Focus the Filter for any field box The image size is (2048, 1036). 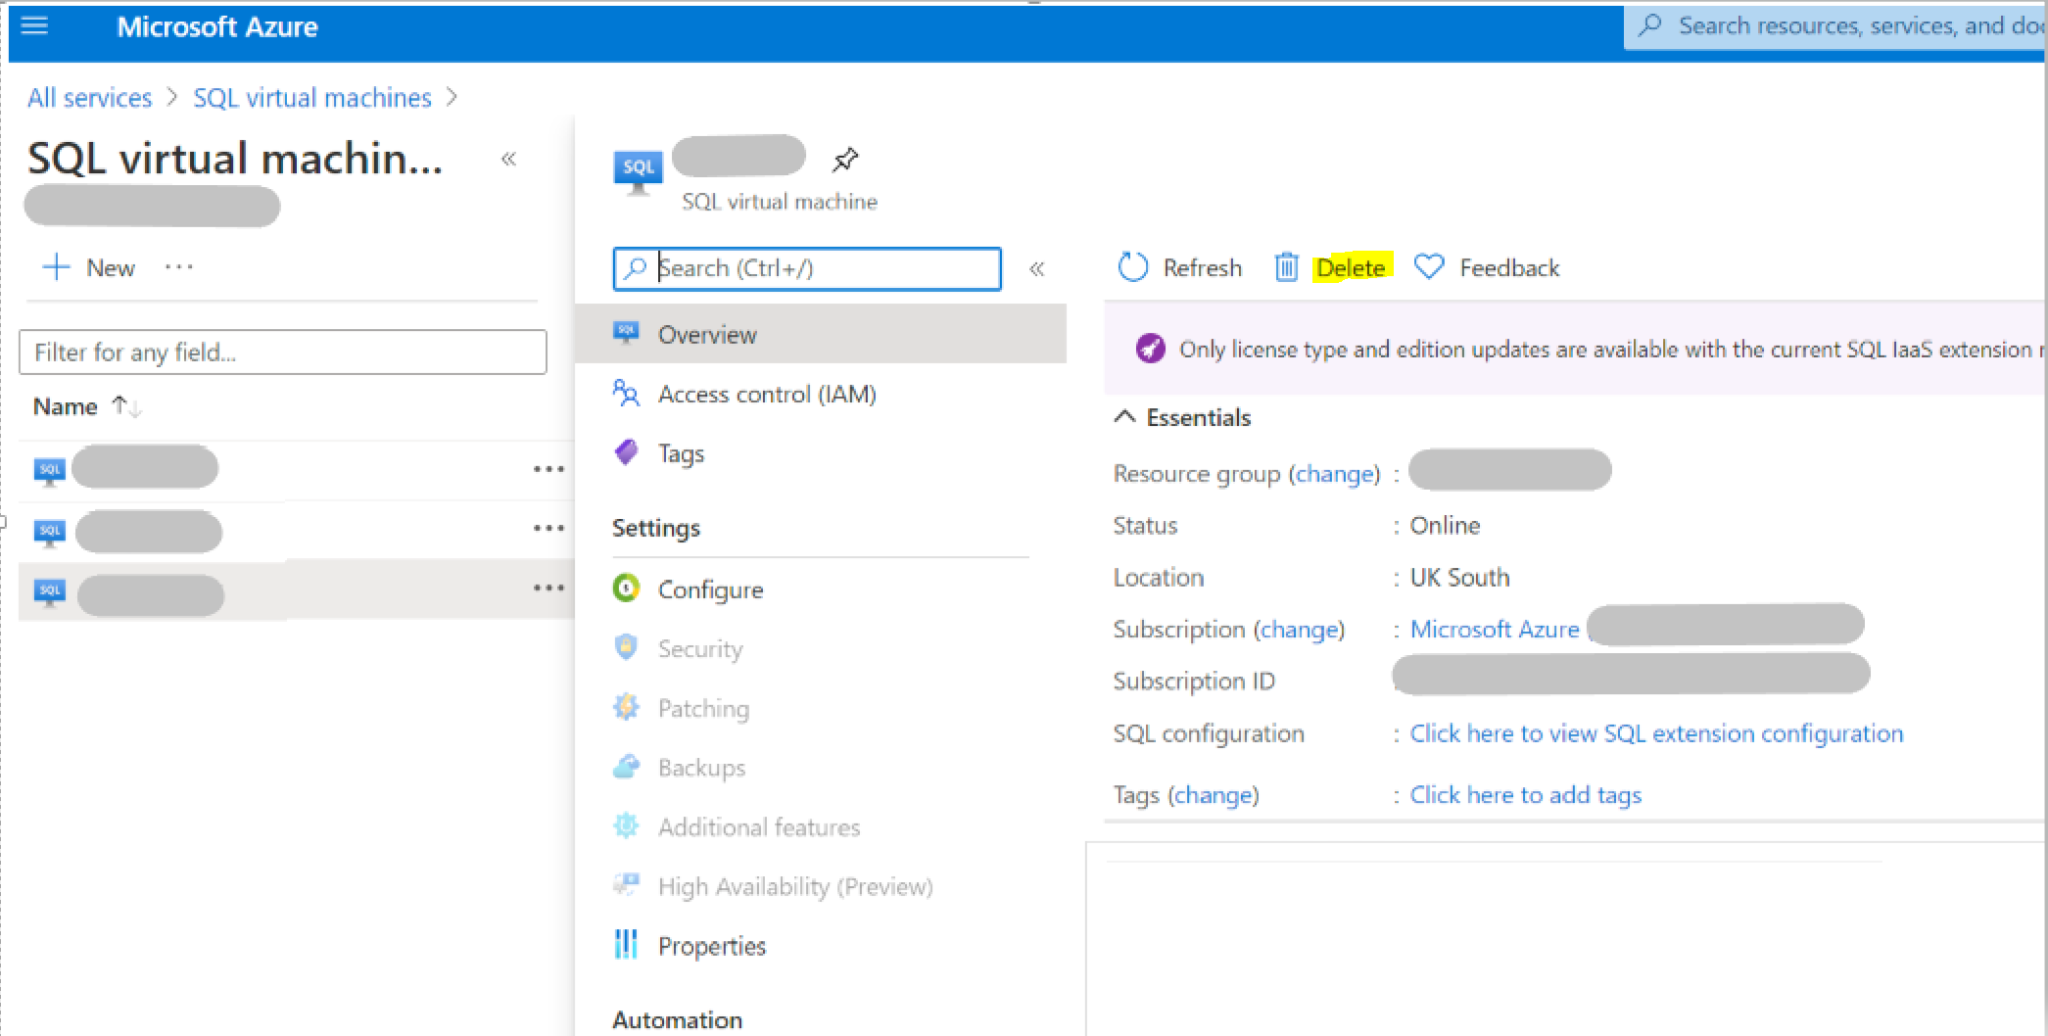[x=283, y=352]
